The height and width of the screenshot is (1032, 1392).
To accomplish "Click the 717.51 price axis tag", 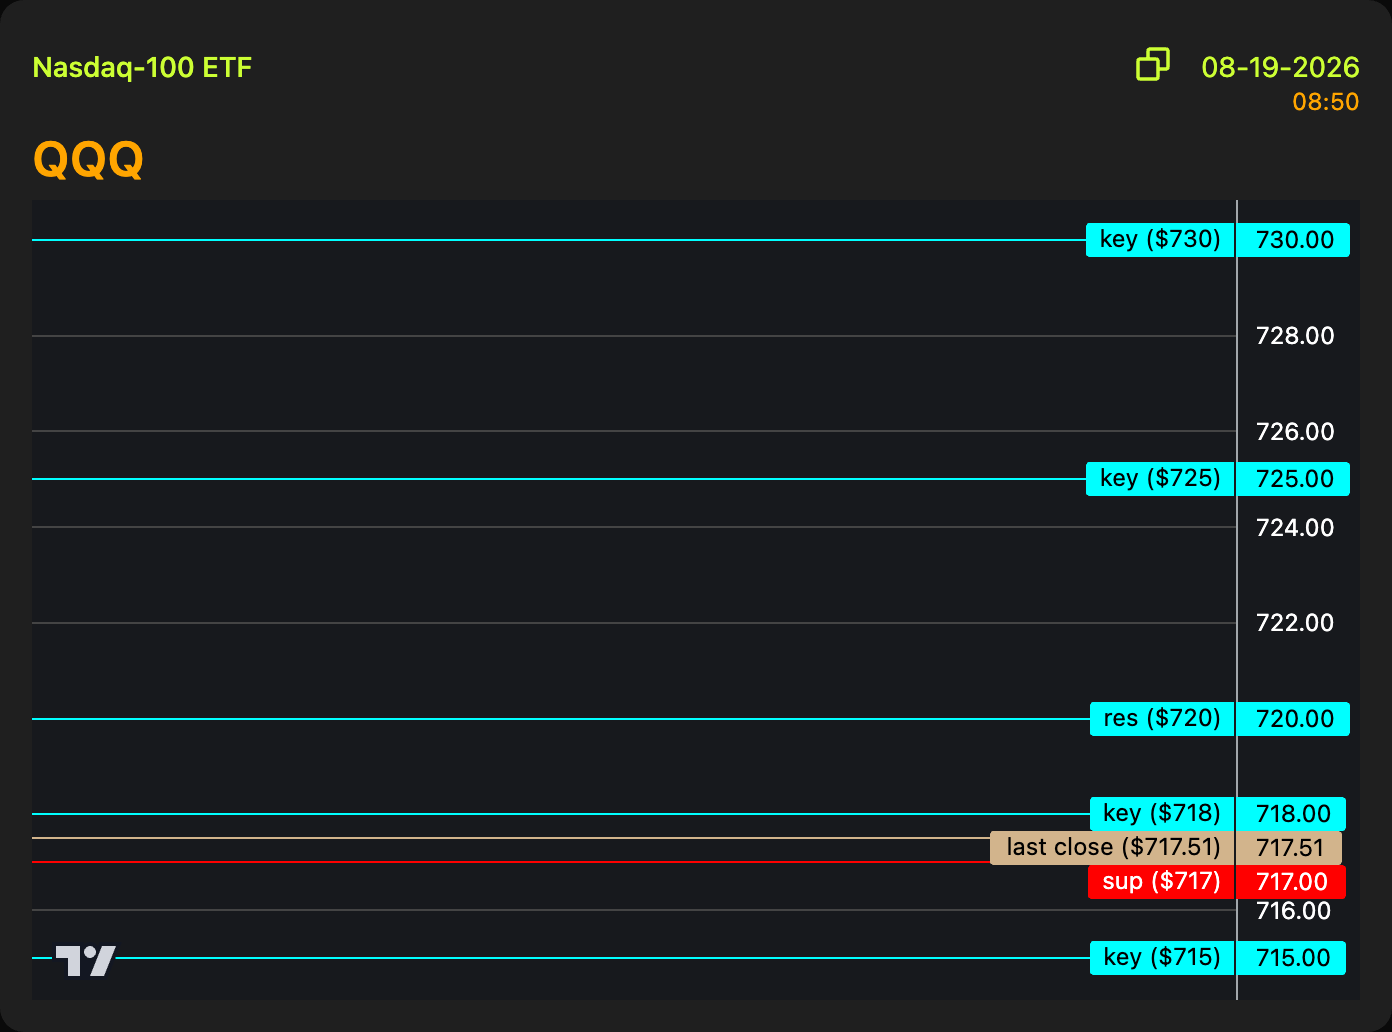I will pyautogui.click(x=1290, y=848).
